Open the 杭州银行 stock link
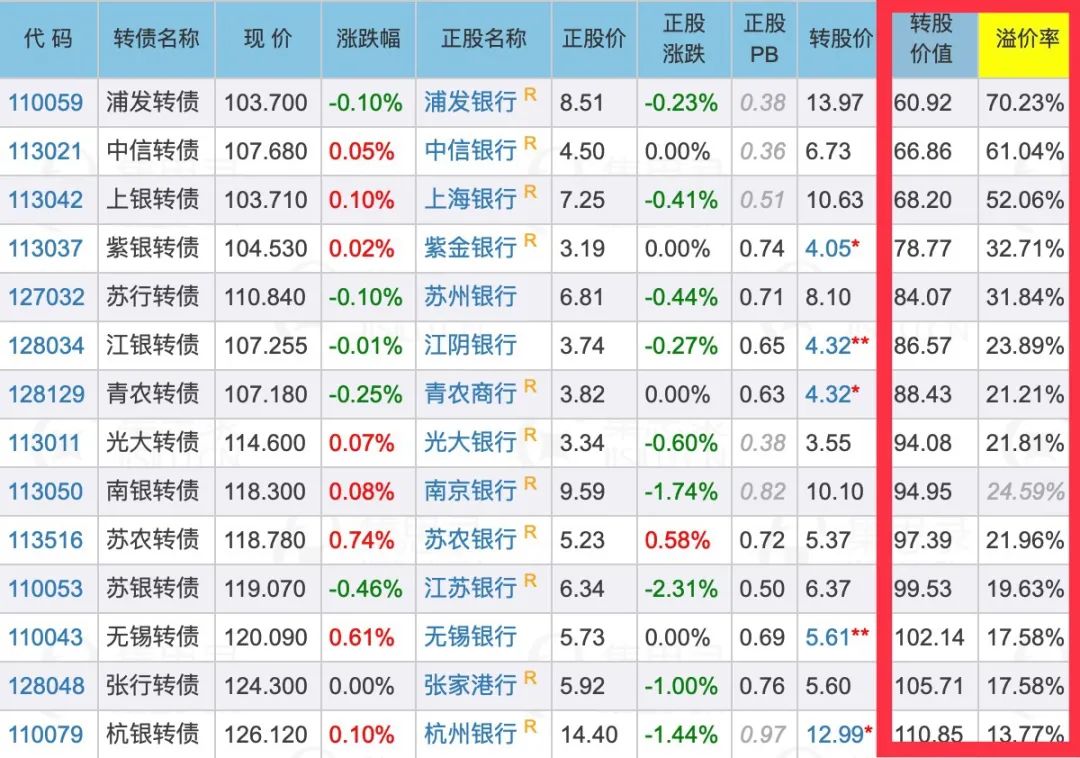Image resolution: width=1080 pixels, height=758 pixels. click(x=470, y=734)
